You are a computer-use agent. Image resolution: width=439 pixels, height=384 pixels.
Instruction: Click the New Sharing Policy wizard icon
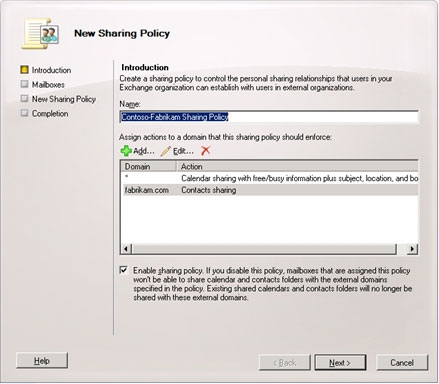pyautogui.click(x=40, y=34)
